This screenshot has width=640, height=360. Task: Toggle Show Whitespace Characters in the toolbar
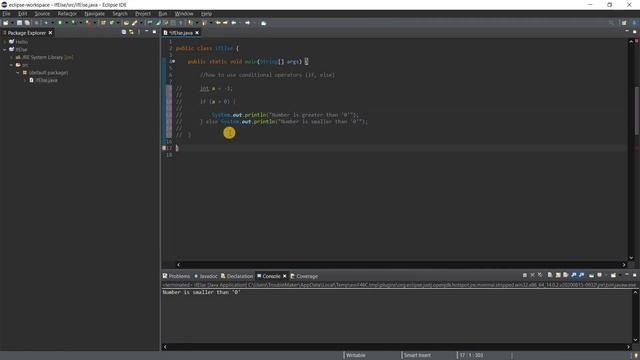[x=180, y=23]
